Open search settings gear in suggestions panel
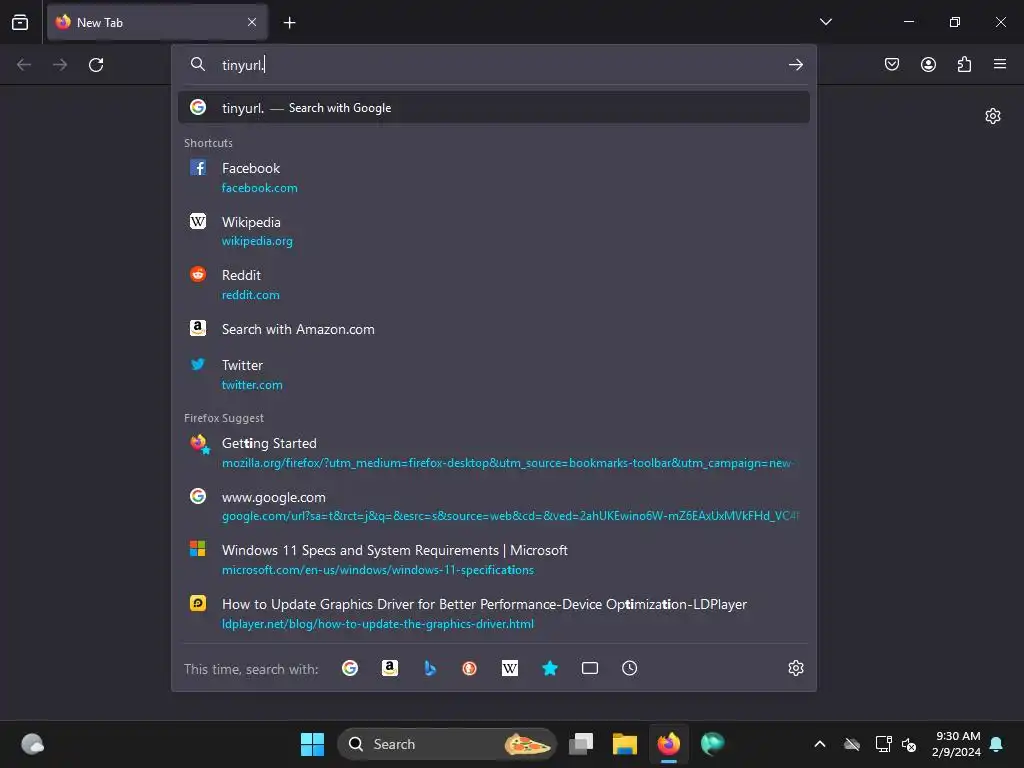 point(795,668)
